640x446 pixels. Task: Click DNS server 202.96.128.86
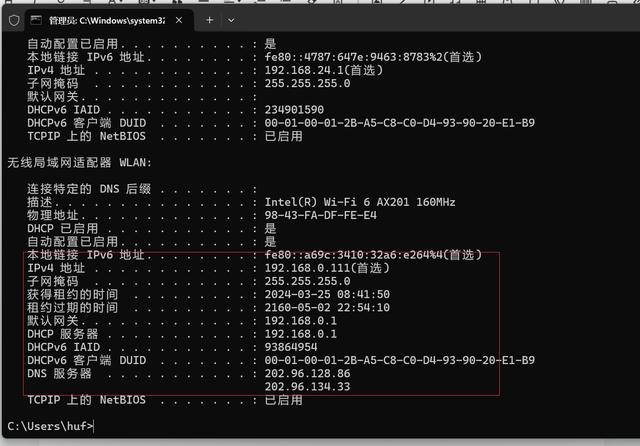pyautogui.click(x=307, y=373)
